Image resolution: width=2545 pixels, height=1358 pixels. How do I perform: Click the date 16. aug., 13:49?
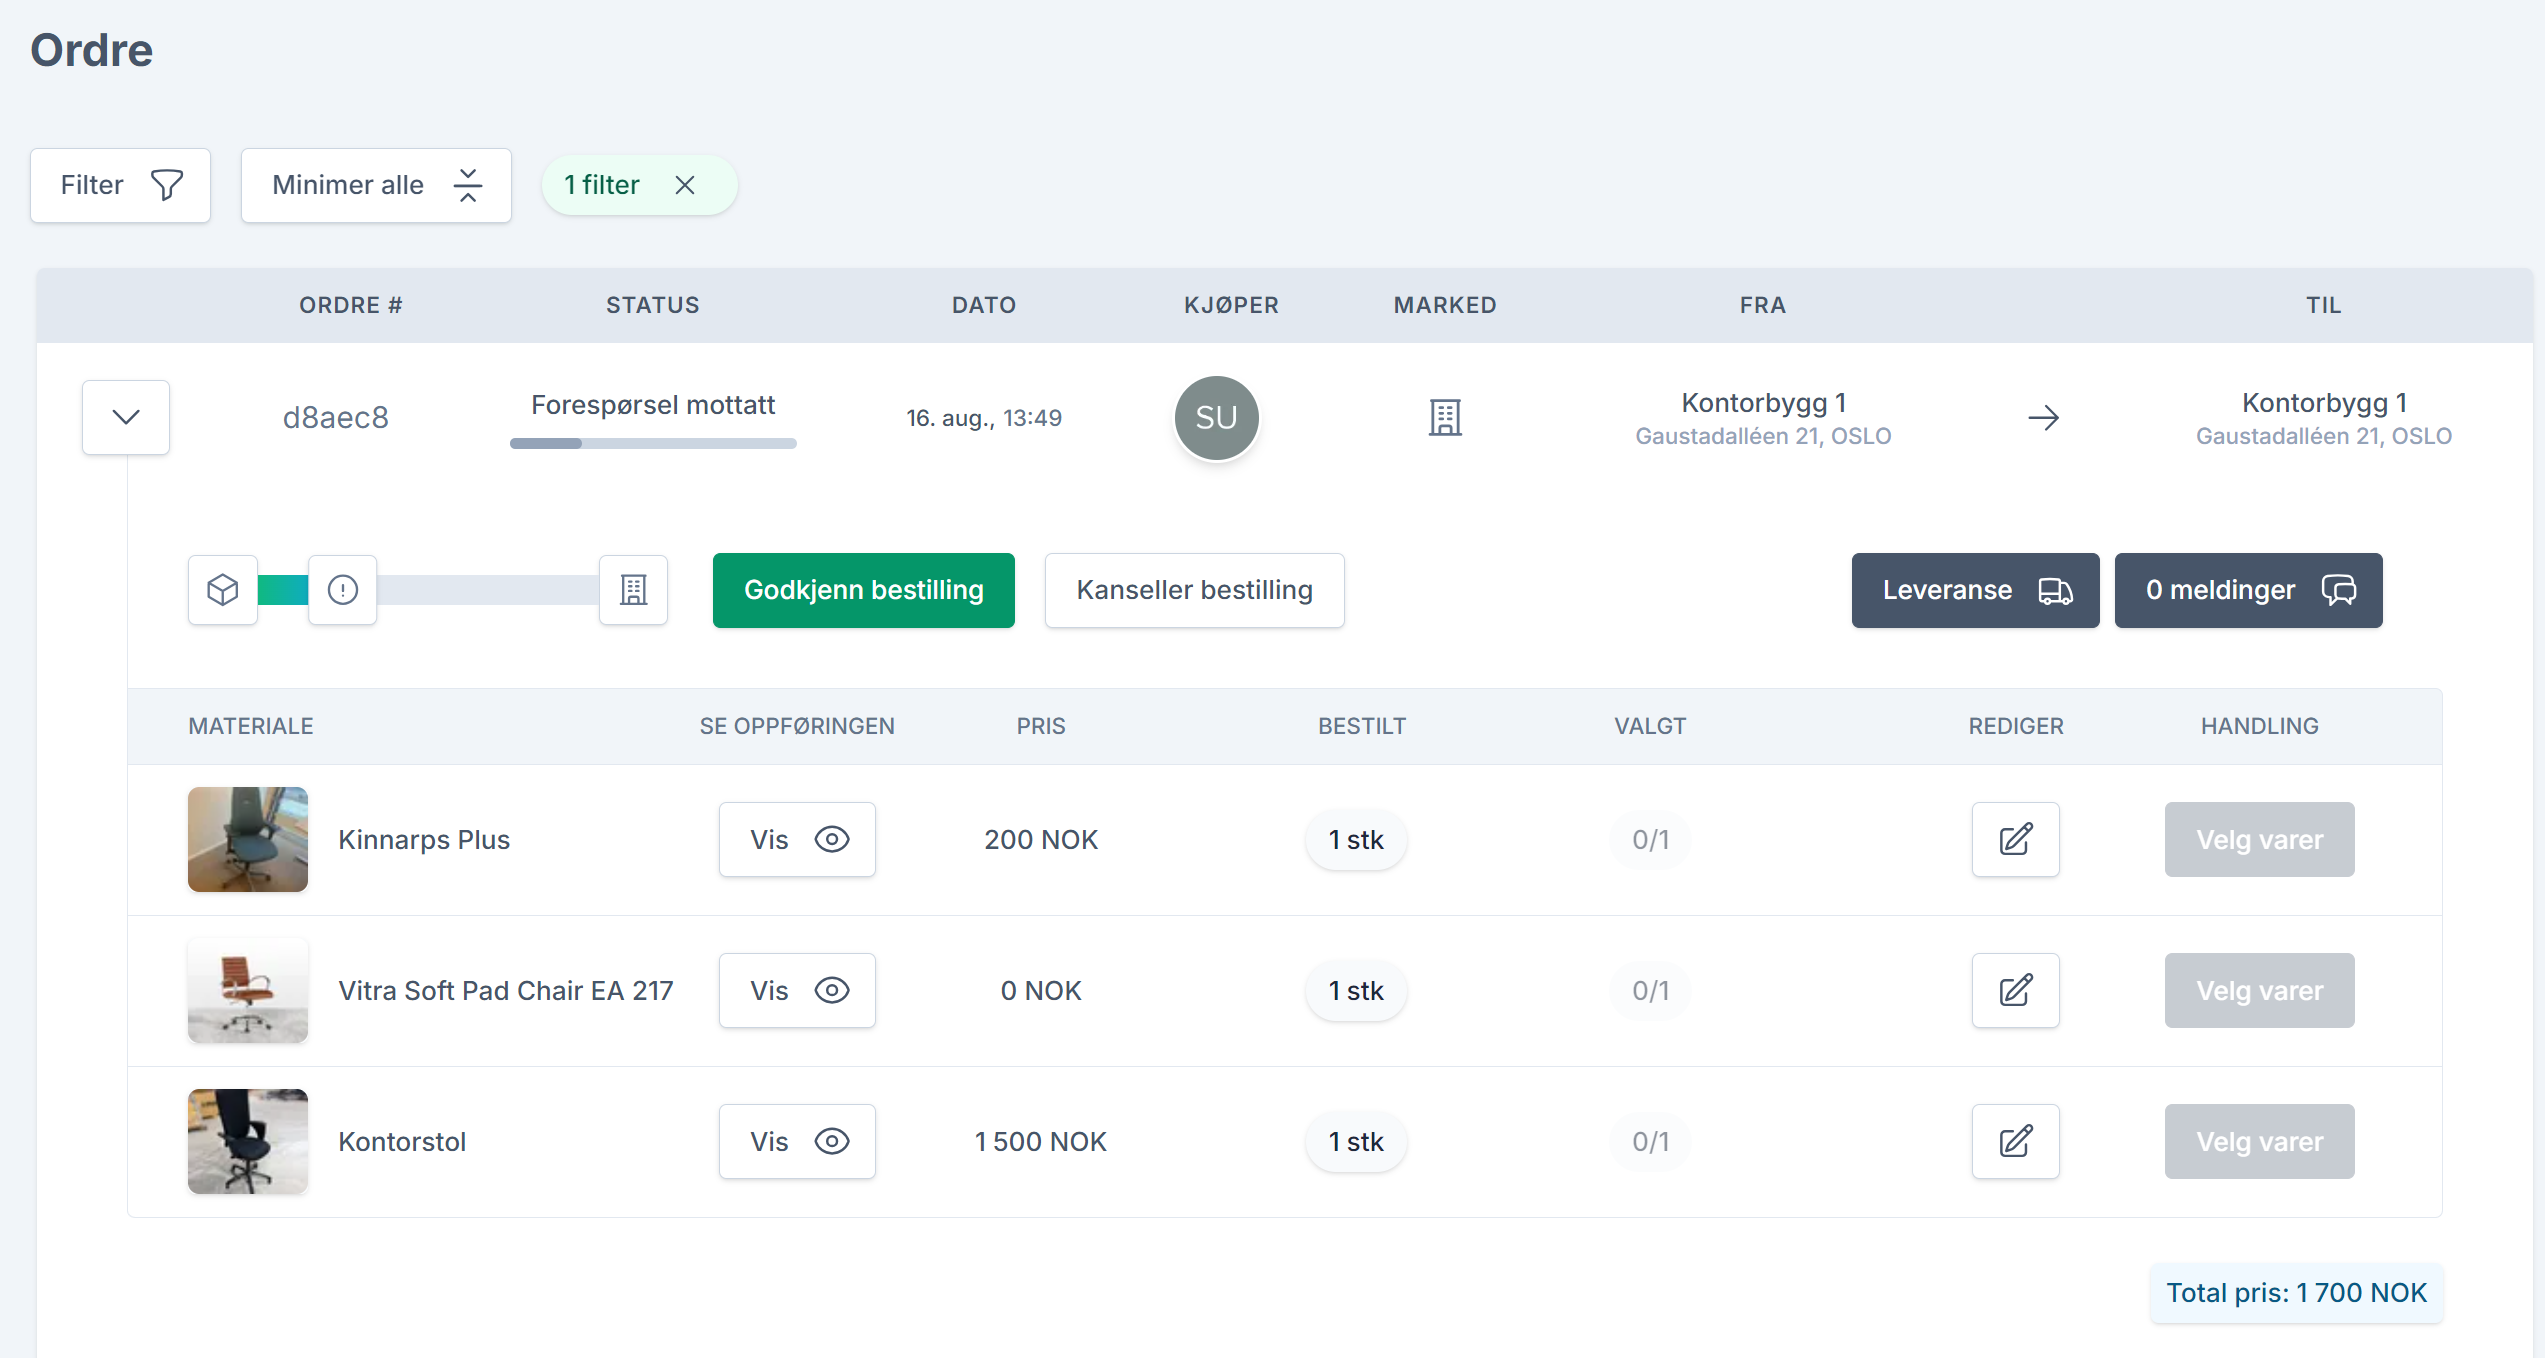point(984,418)
